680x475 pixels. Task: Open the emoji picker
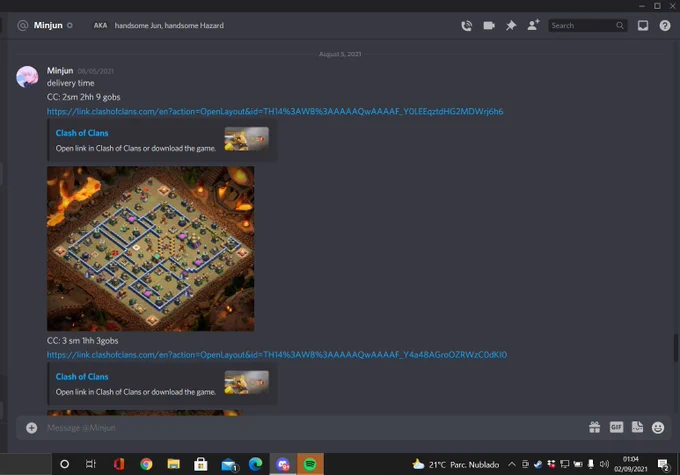click(x=658, y=428)
